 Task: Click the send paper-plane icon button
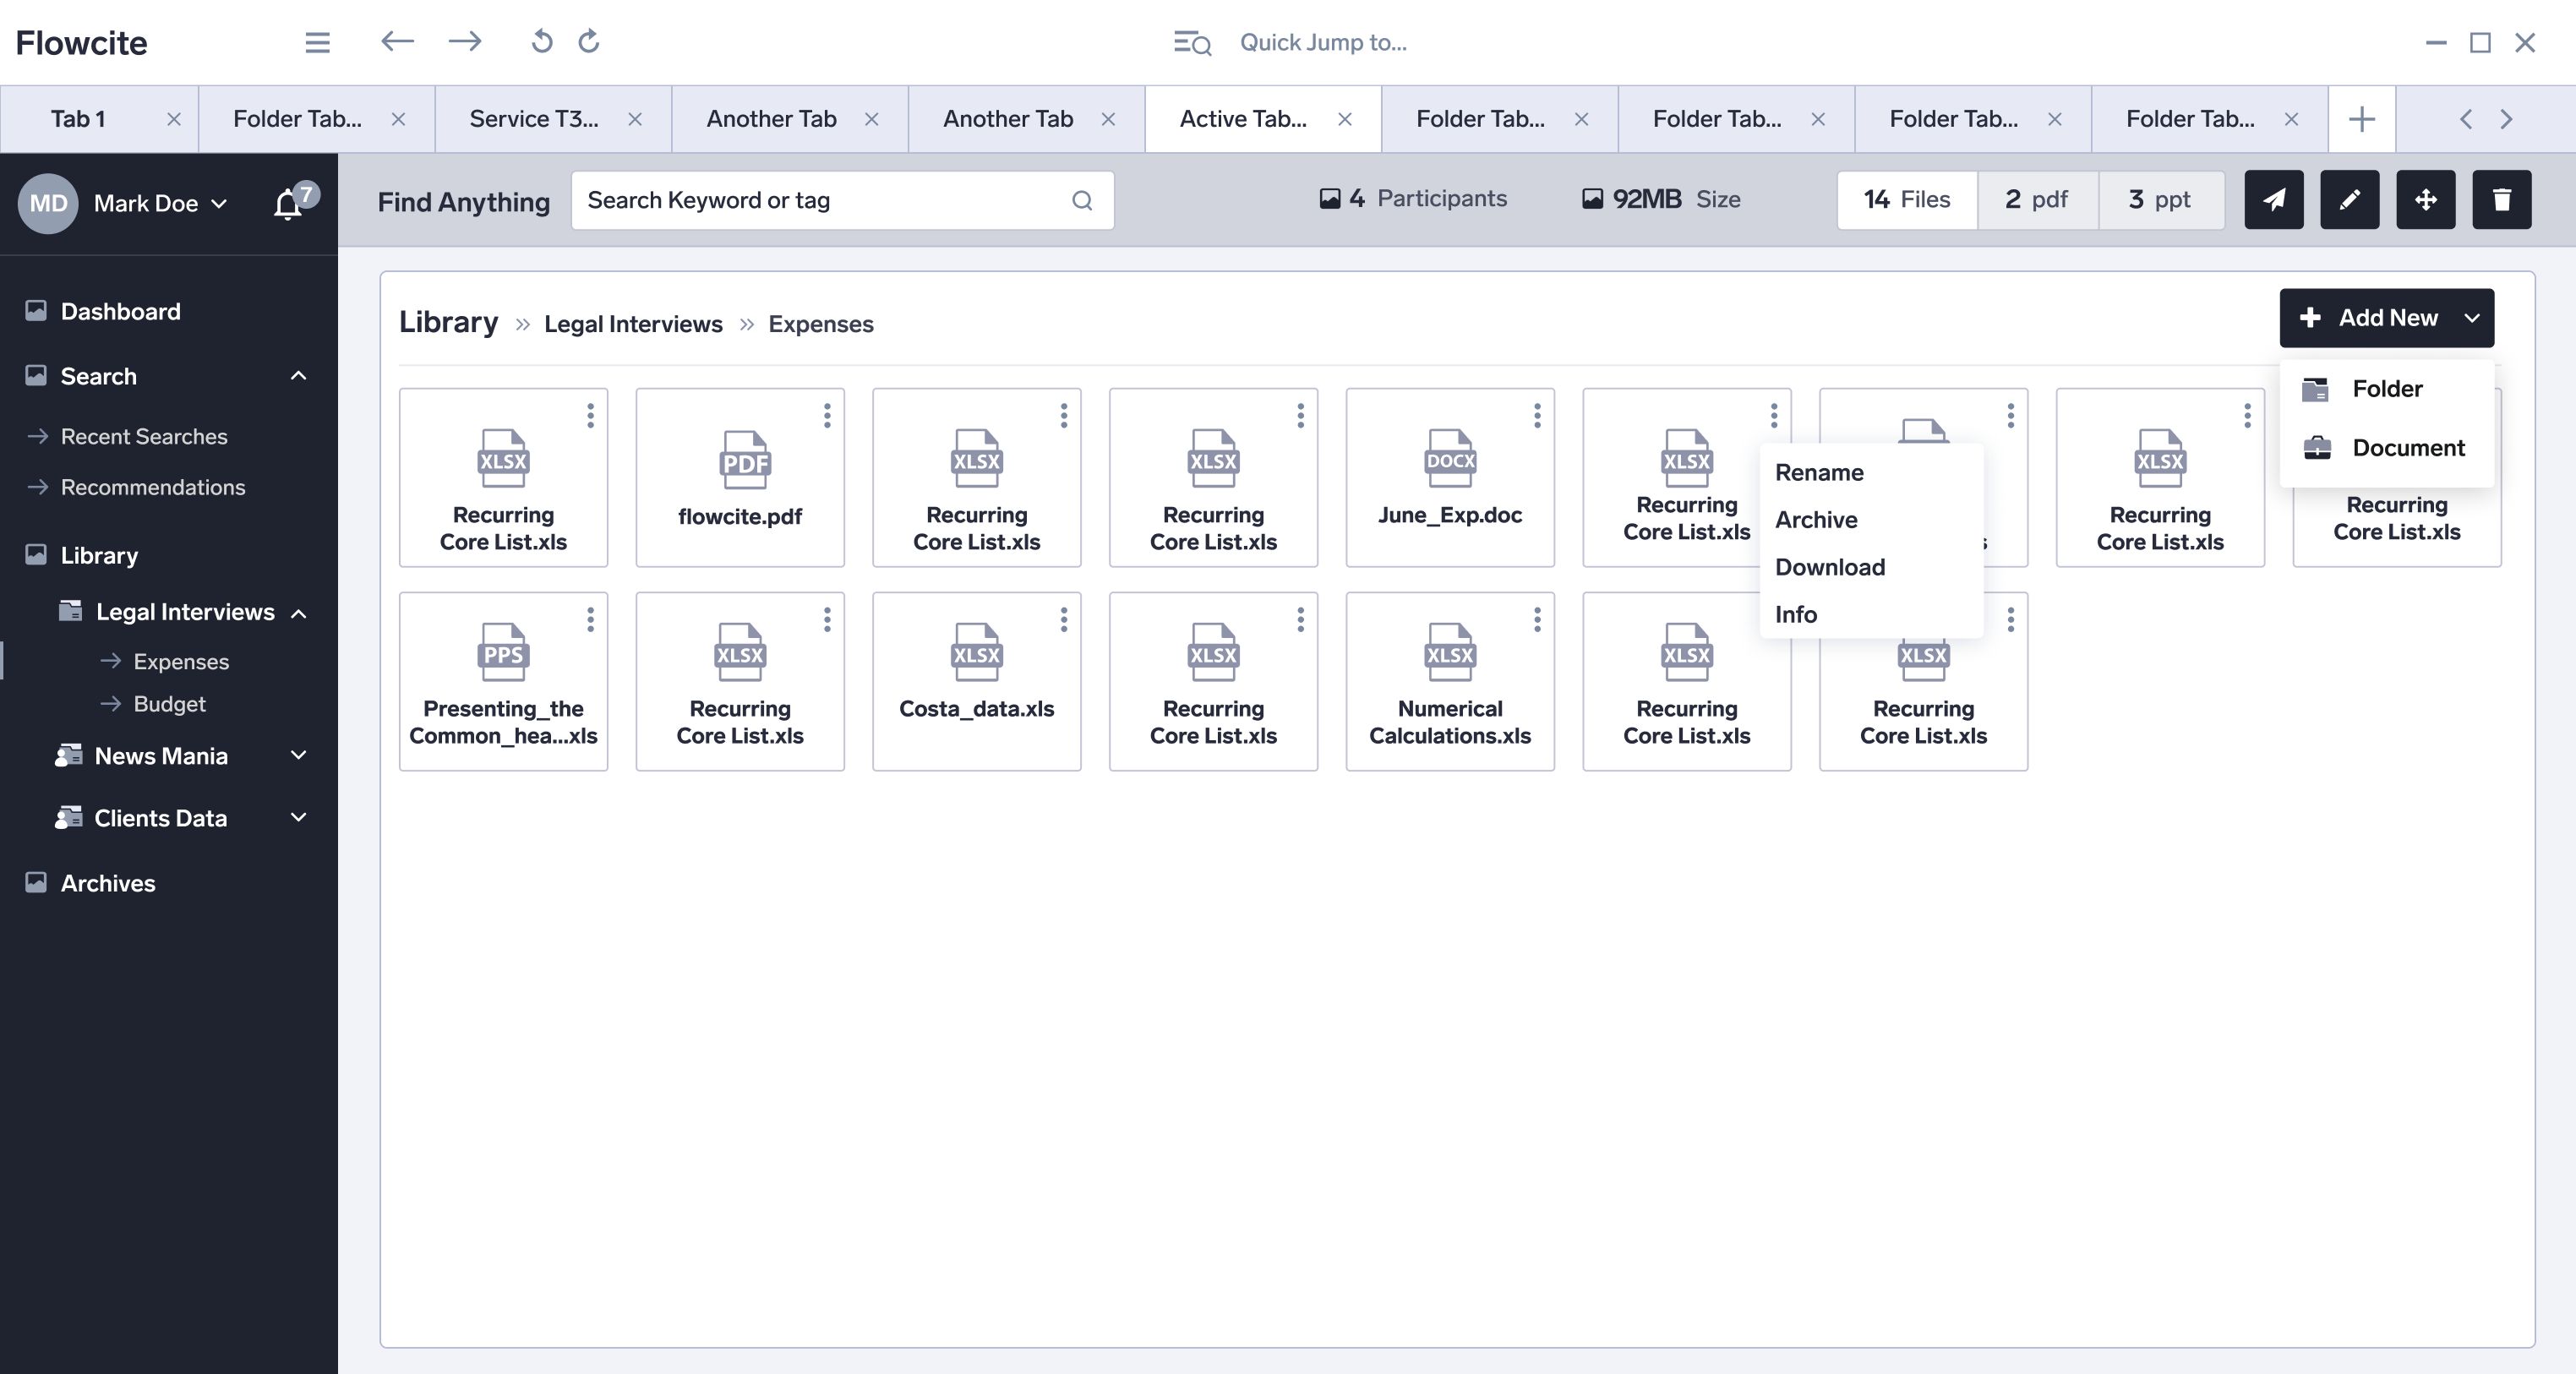2273,200
